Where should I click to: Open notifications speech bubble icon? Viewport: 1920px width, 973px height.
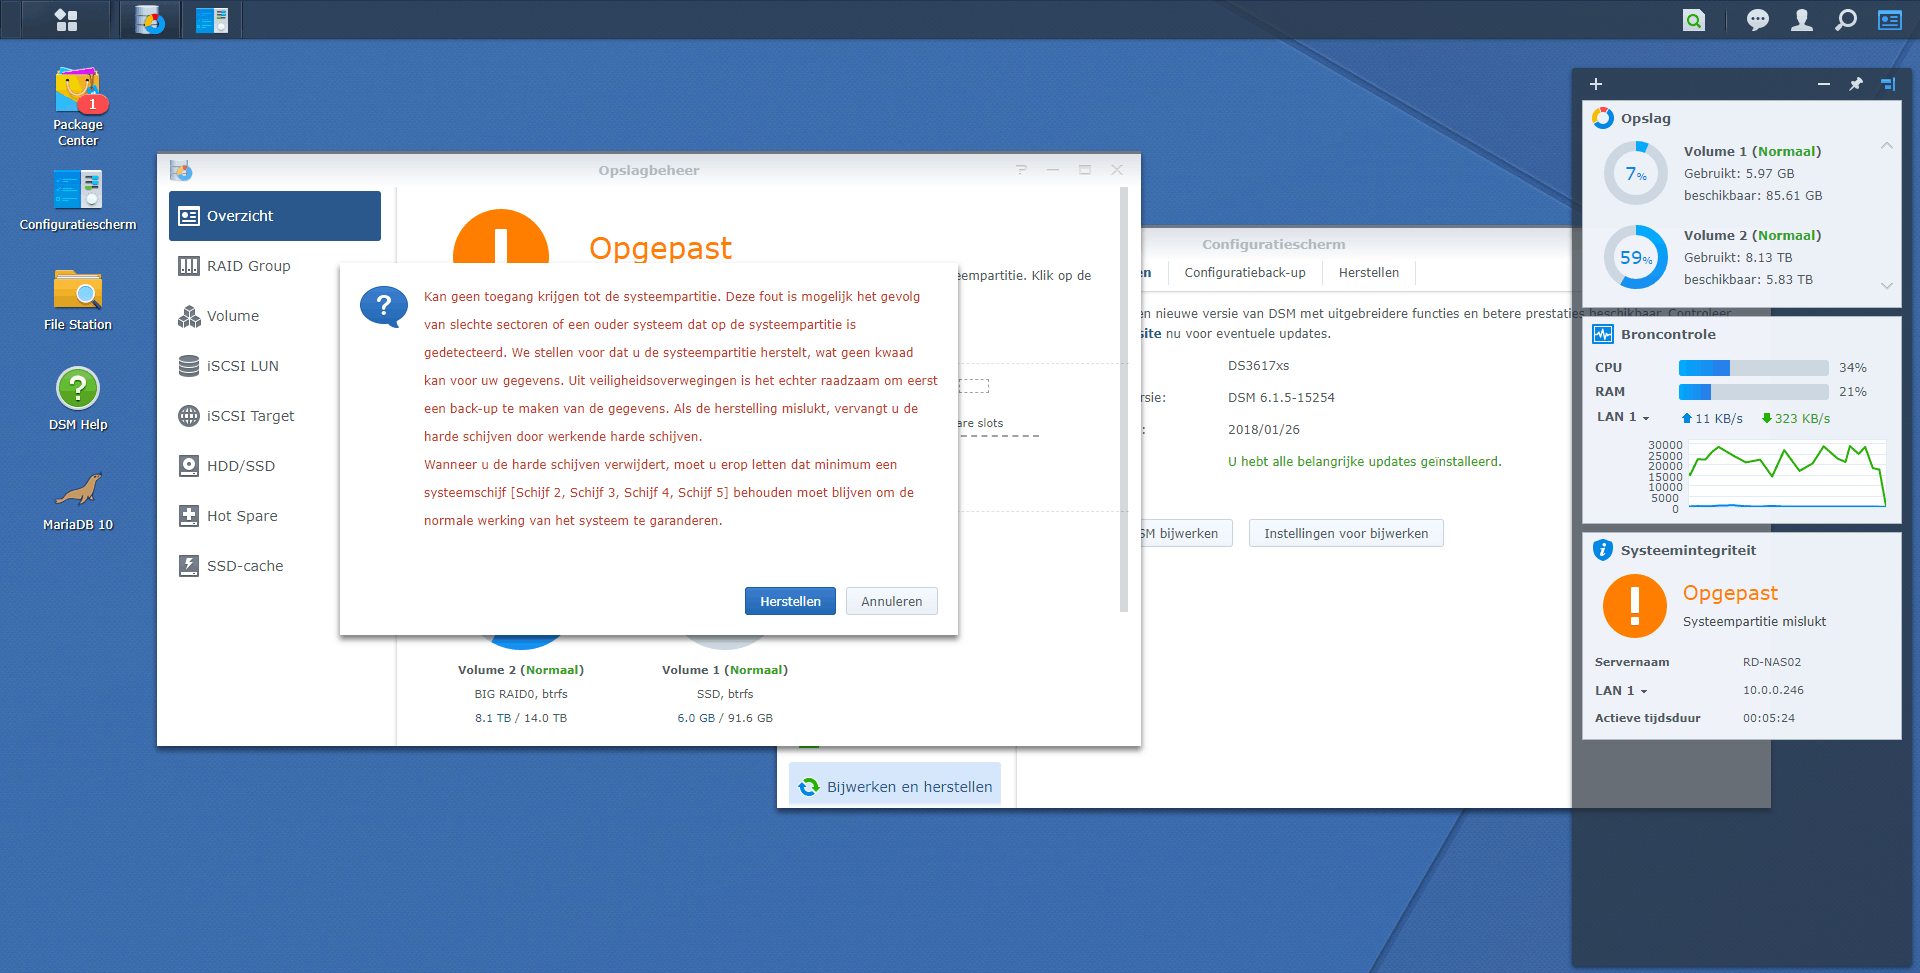click(1757, 20)
